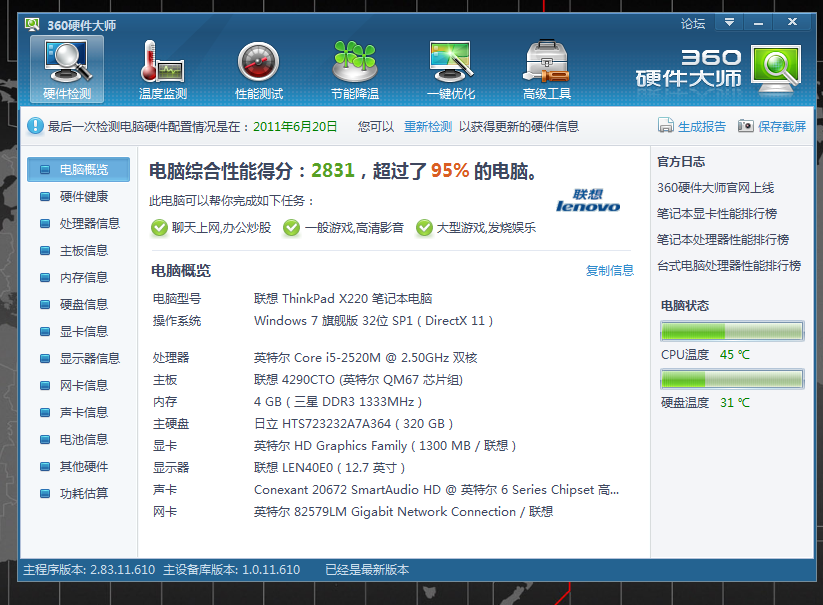The image size is (823, 605).
Task: Click the score value 2831
Action: click(x=333, y=171)
